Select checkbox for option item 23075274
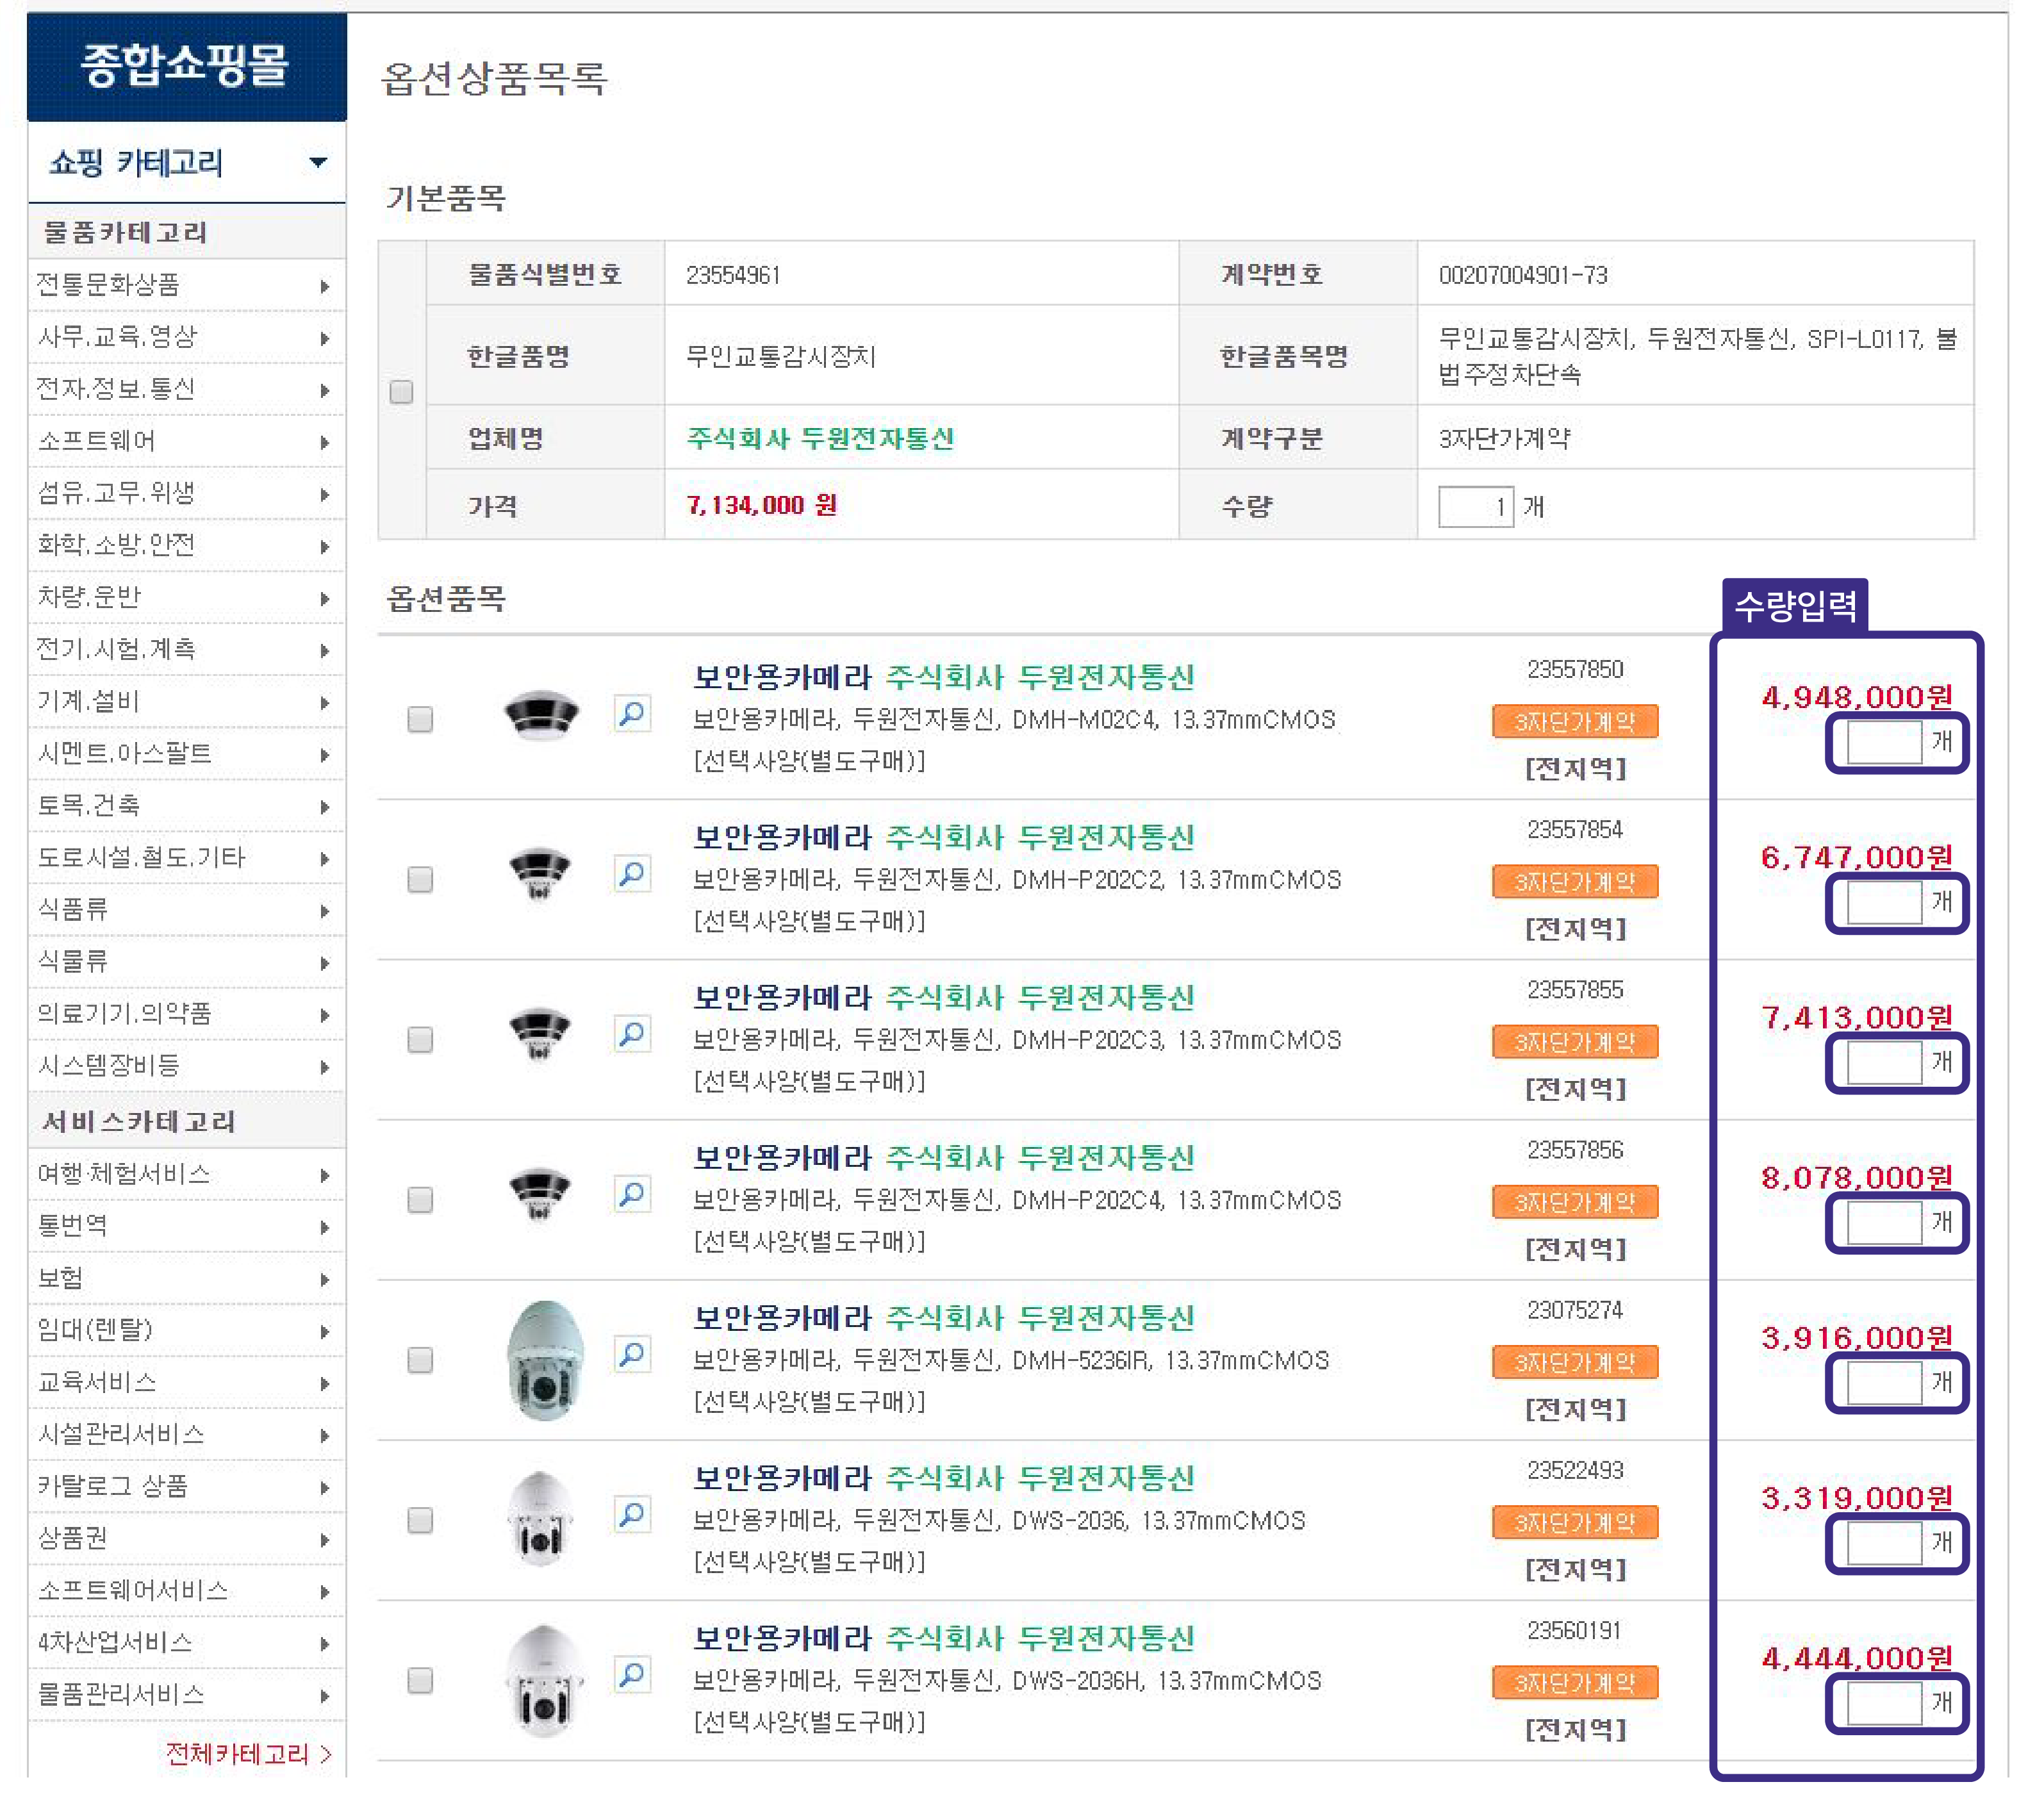The width and height of the screenshot is (2044, 1798). (420, 1360)
